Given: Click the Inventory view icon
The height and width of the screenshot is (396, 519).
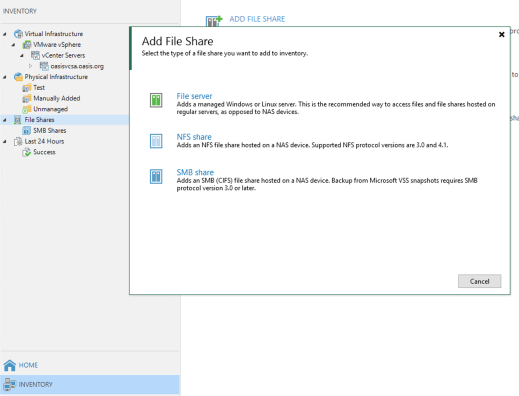Looking at the screenshot, I should (x=10, y=384).
